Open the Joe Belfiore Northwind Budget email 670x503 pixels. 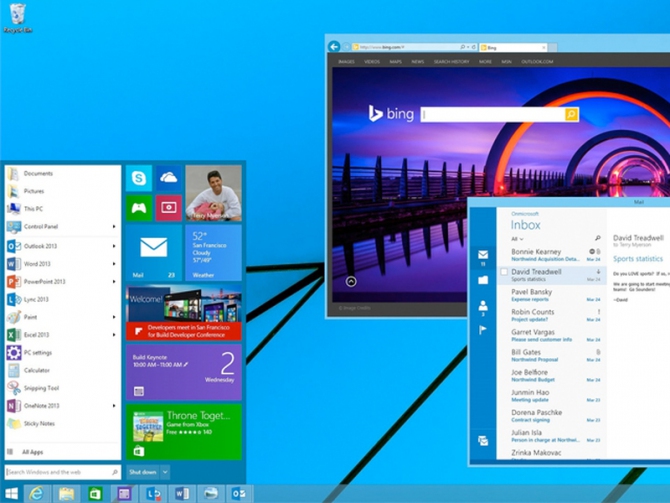point(551,376)
